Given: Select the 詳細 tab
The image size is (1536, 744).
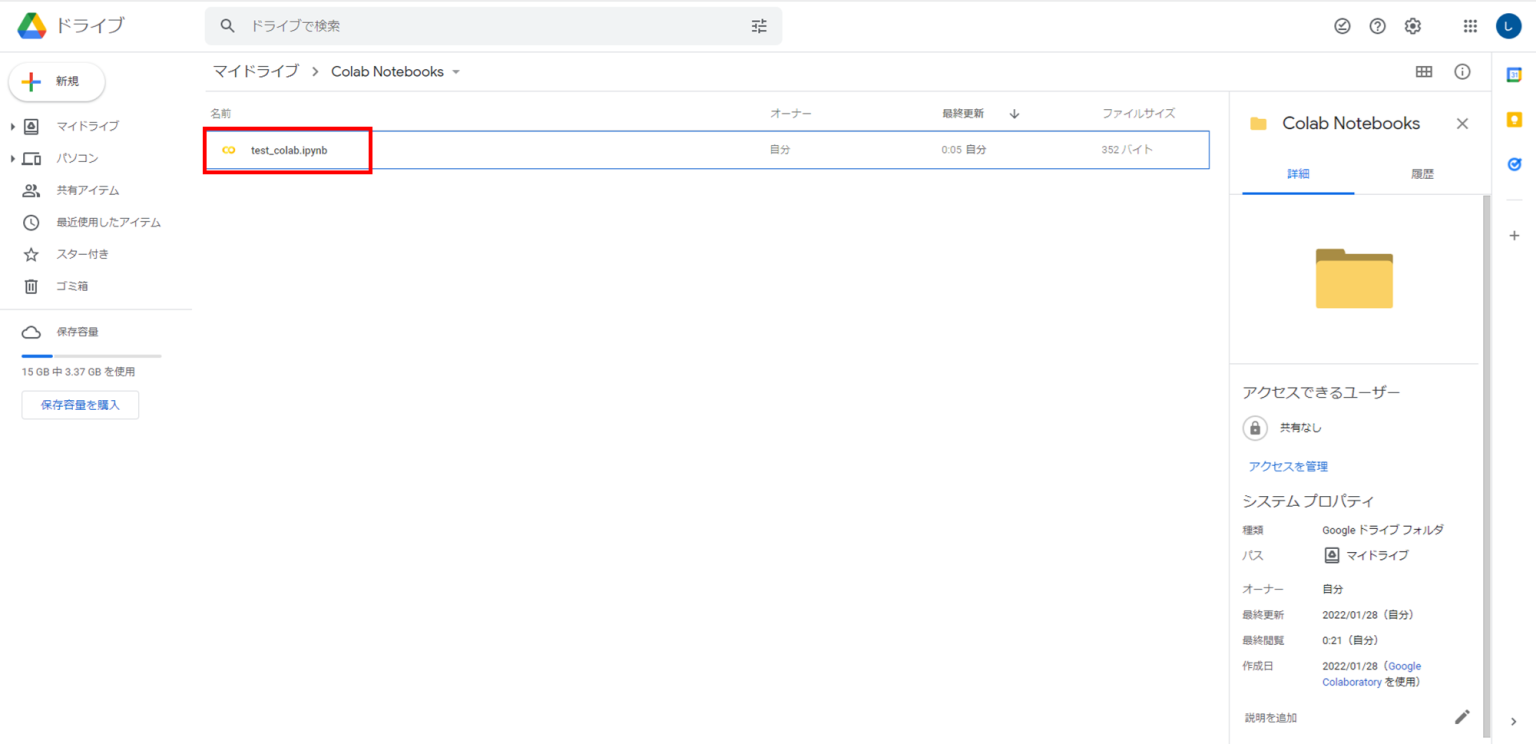Looking at the screenshot, I should [x=1298, y=174].
